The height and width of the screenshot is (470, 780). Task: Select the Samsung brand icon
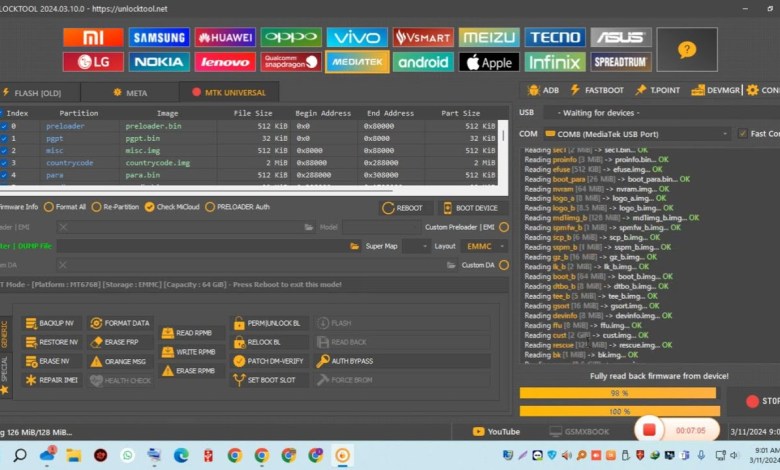(x=159, y=38)
